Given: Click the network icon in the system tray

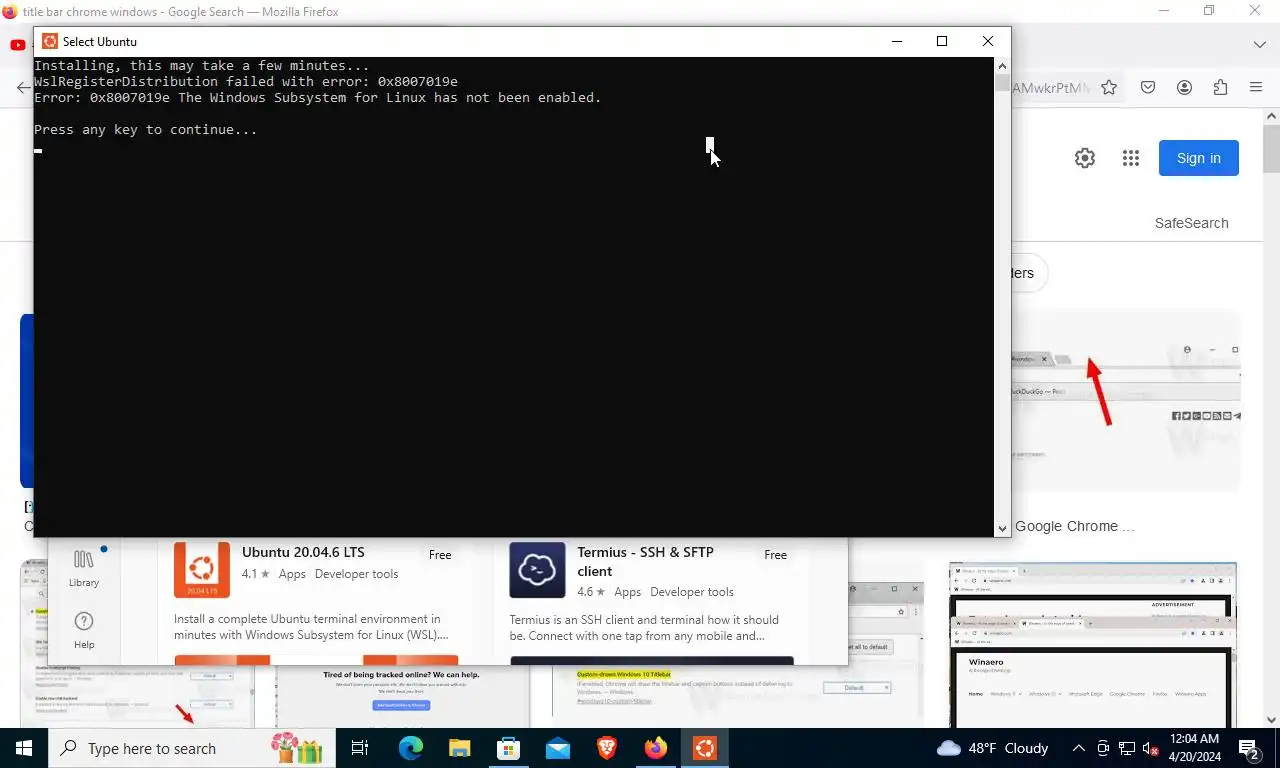Looking at the screenshot, I should [1127, 748].
